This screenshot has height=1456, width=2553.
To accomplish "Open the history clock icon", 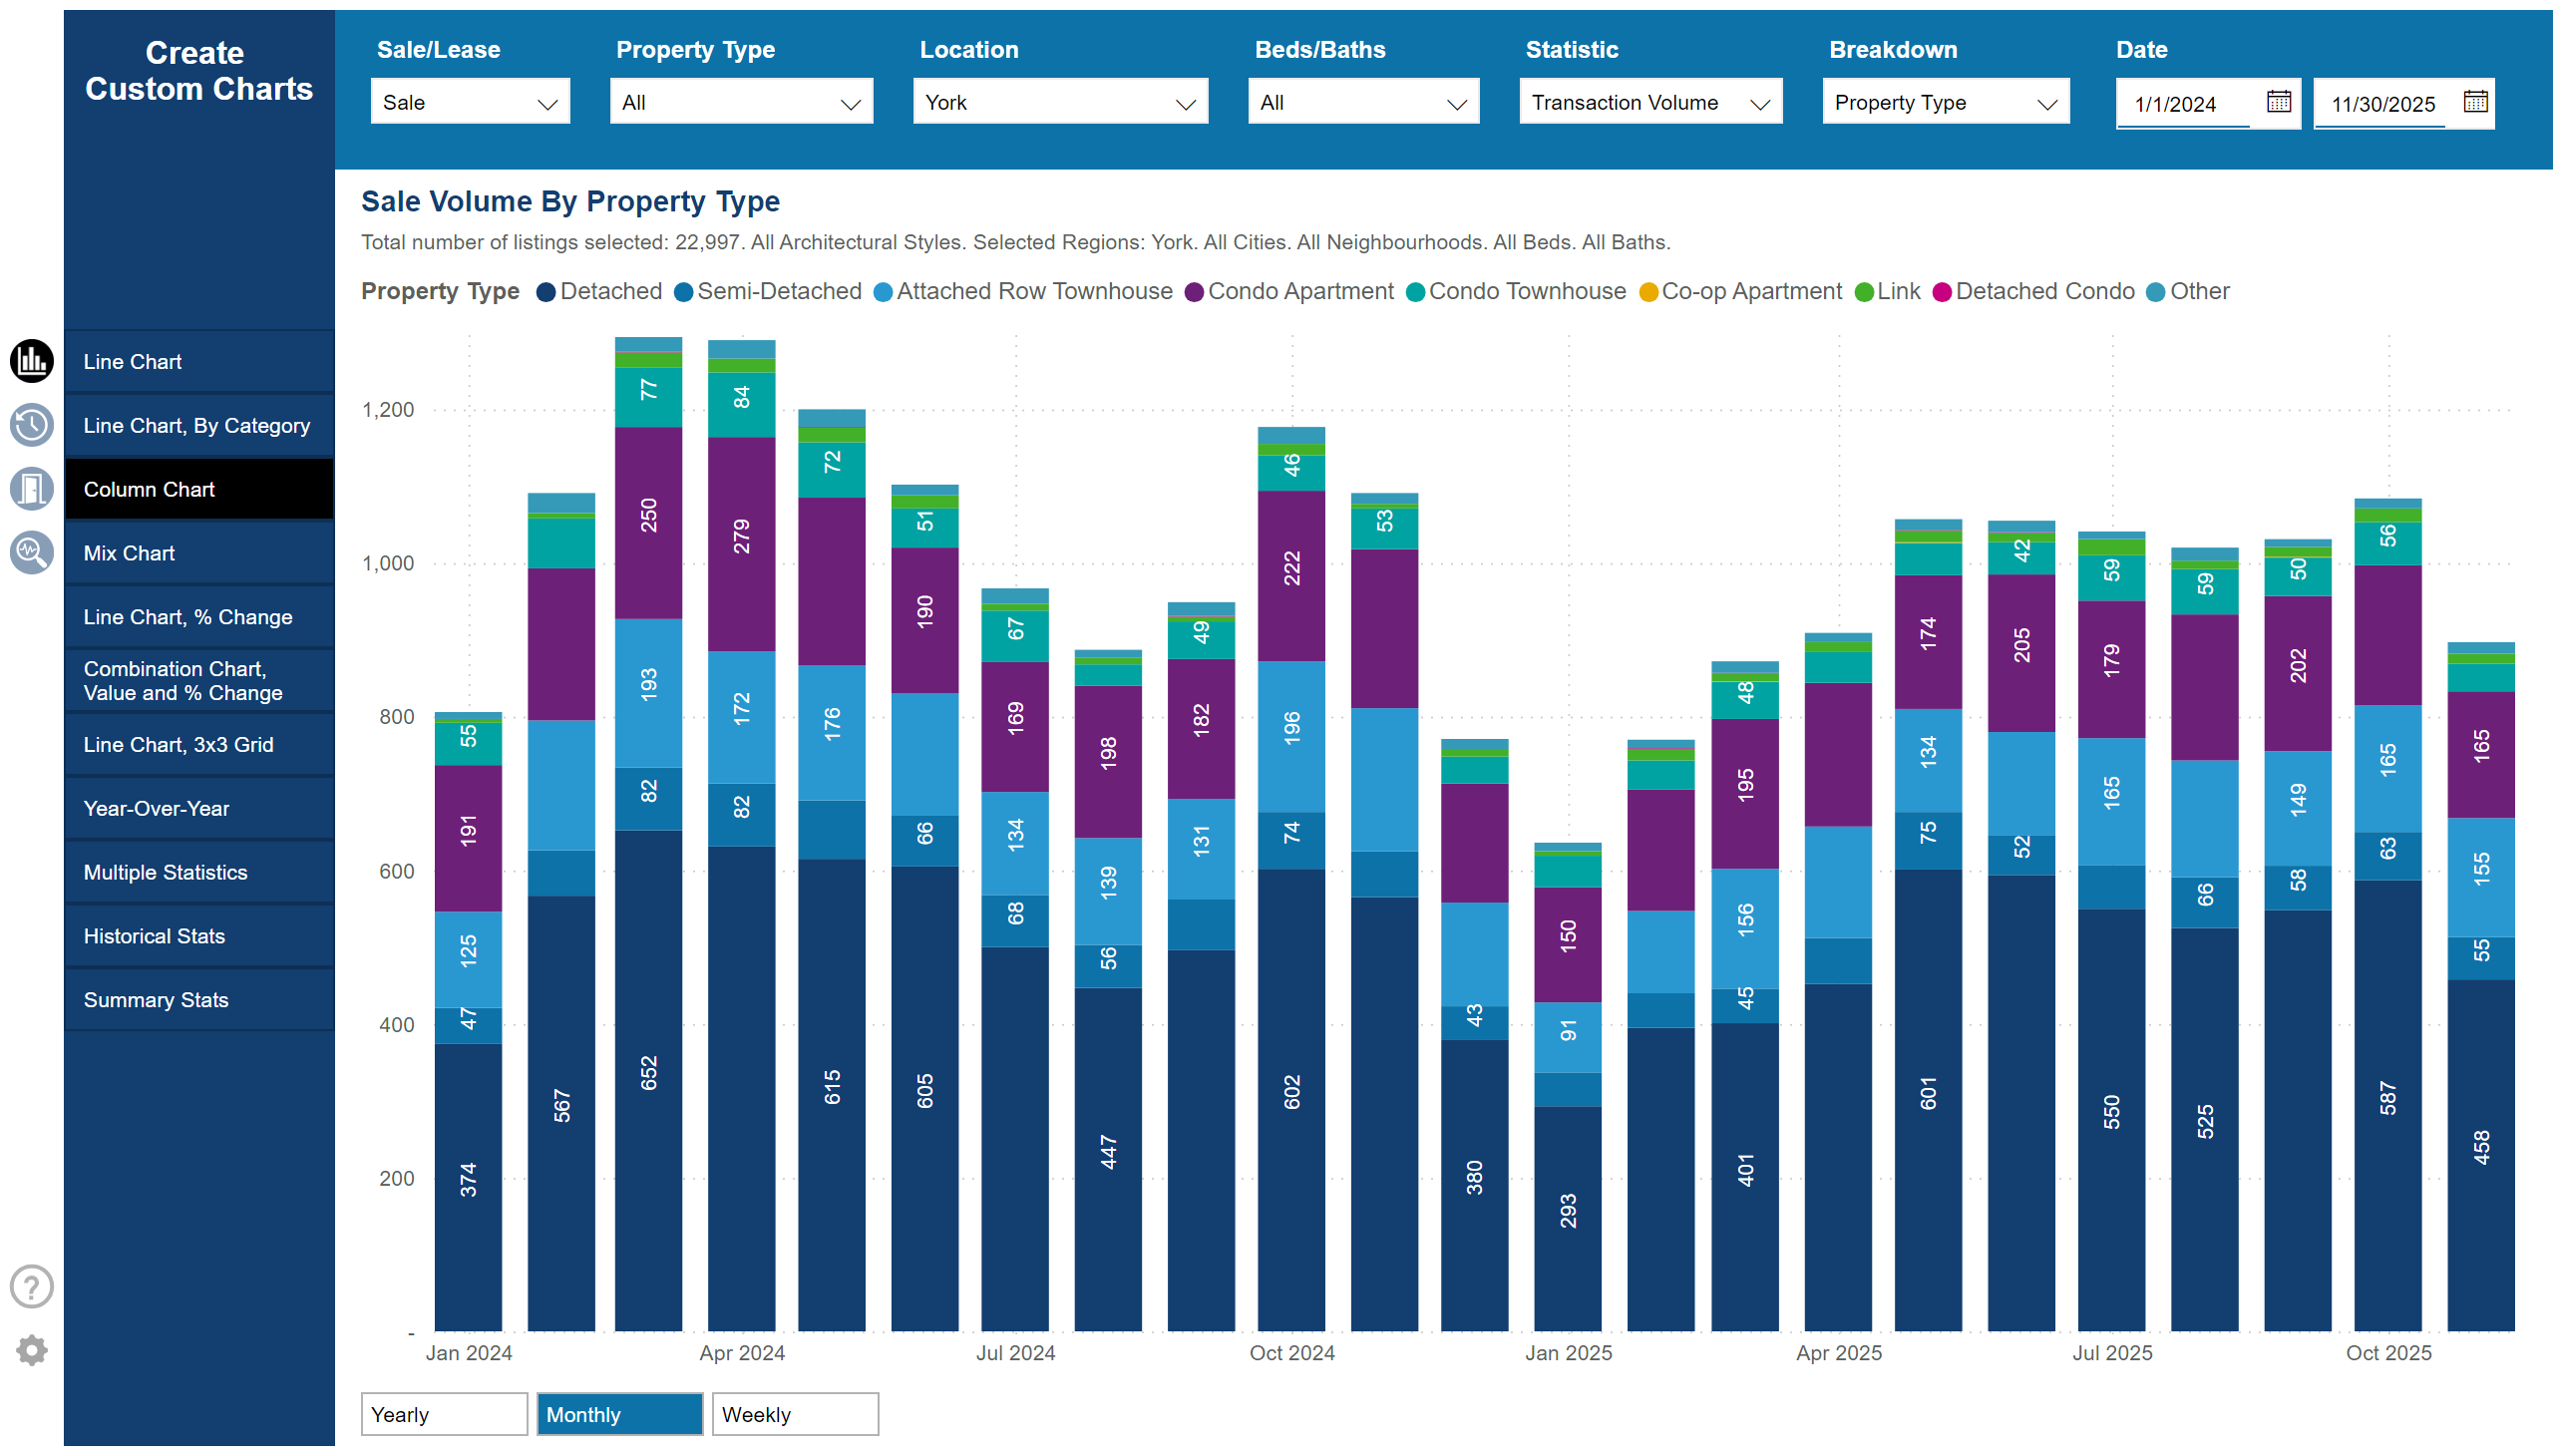I will pyautogui.click(x=31, y=425).
